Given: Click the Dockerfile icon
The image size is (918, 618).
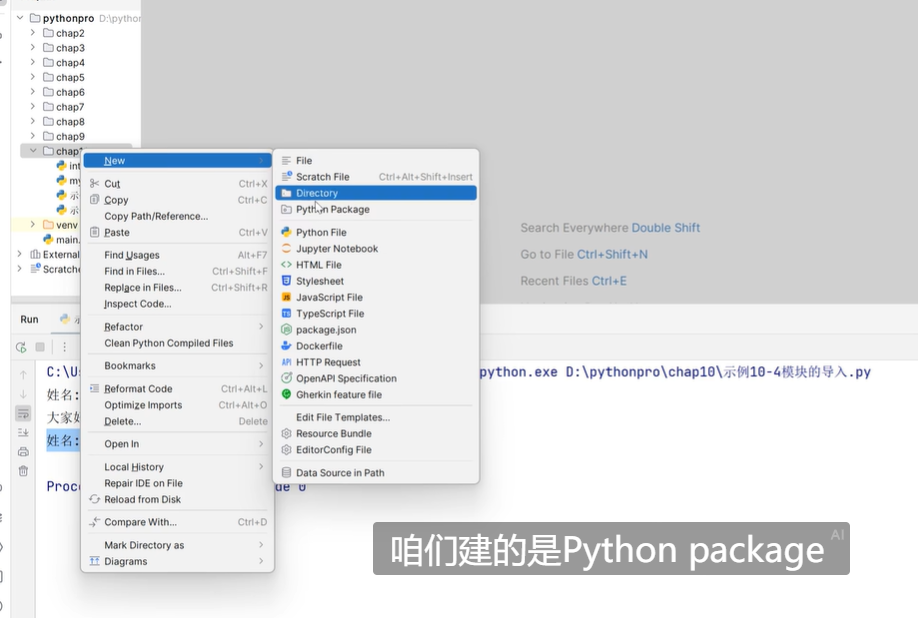Looking at the screenshot, I should [x=286, y=346].
